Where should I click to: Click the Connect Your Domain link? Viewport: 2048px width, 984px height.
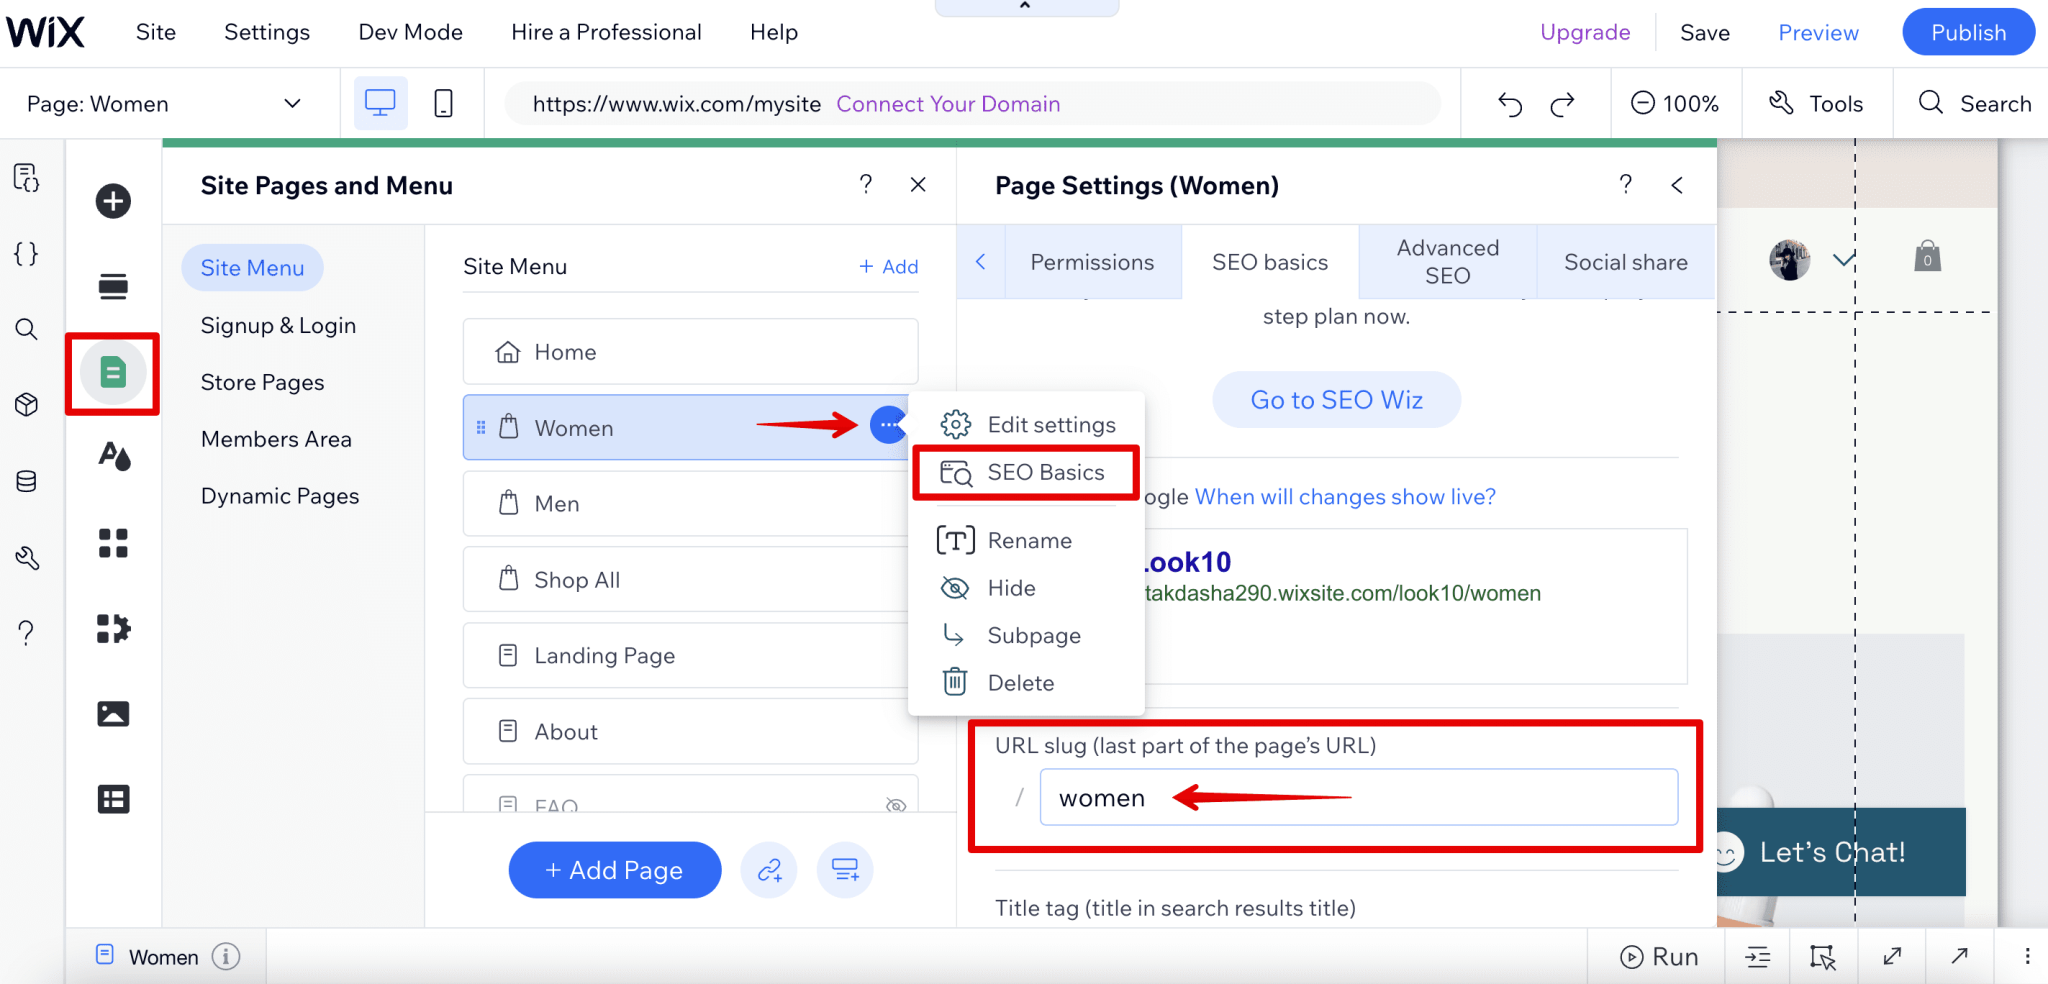[x=947, y=103]
